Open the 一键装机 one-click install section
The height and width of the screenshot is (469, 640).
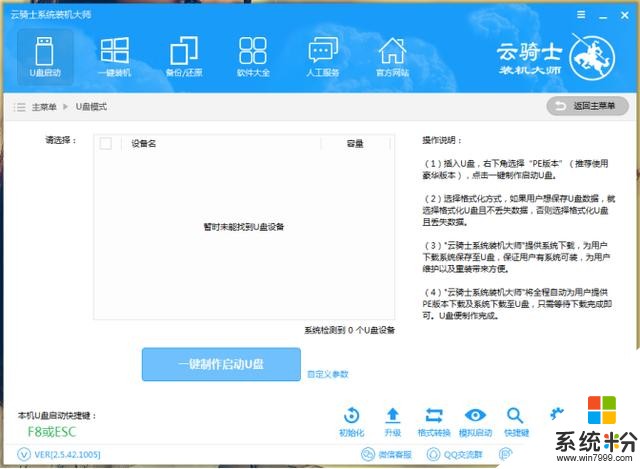(114, 57)
